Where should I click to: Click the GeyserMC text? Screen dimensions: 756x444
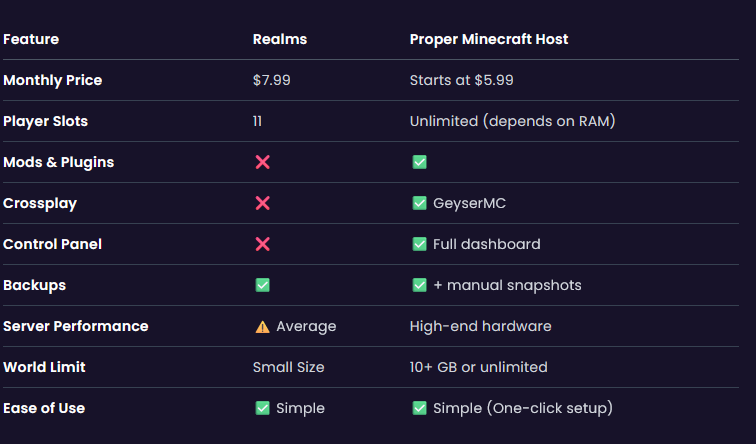click(x=469, y=203)
